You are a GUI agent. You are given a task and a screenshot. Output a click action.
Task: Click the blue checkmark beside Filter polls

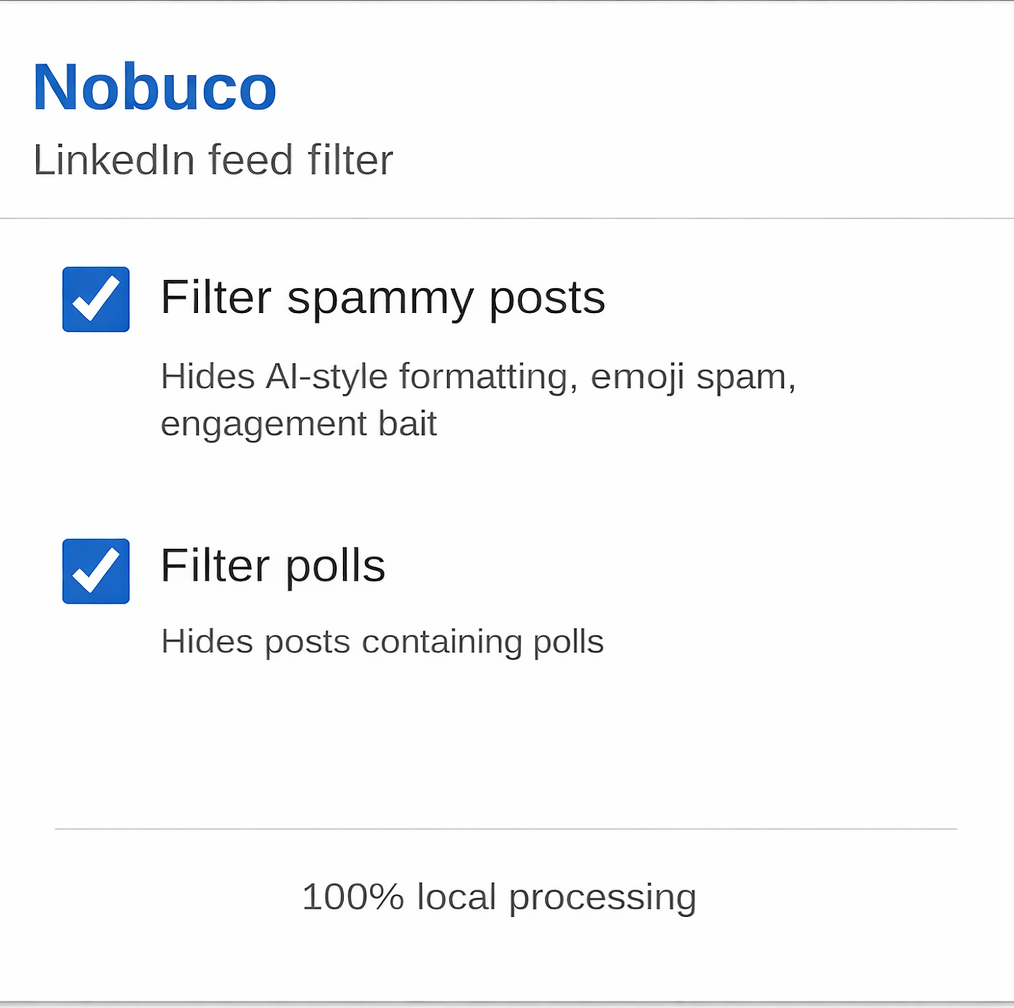click(95, 571)
